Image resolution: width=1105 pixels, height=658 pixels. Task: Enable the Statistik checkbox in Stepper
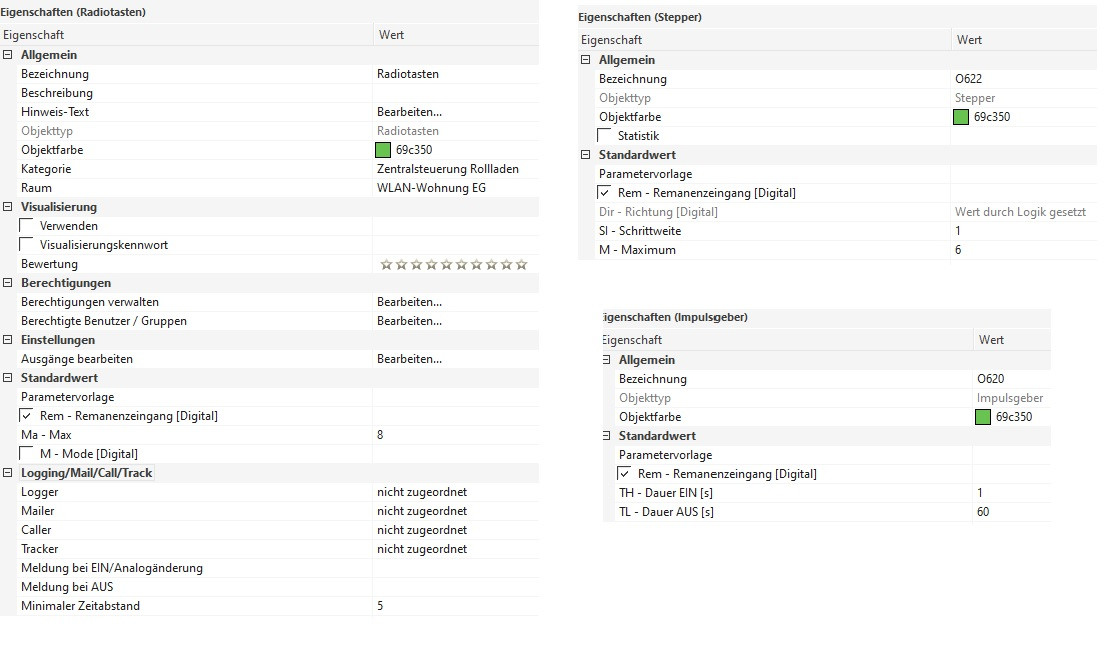click(605, 136)
